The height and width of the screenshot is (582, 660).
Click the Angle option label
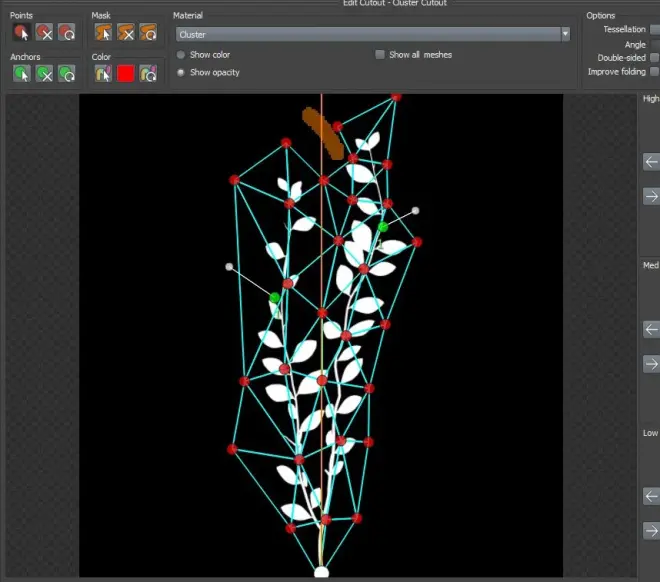click(x=635, y=45)
